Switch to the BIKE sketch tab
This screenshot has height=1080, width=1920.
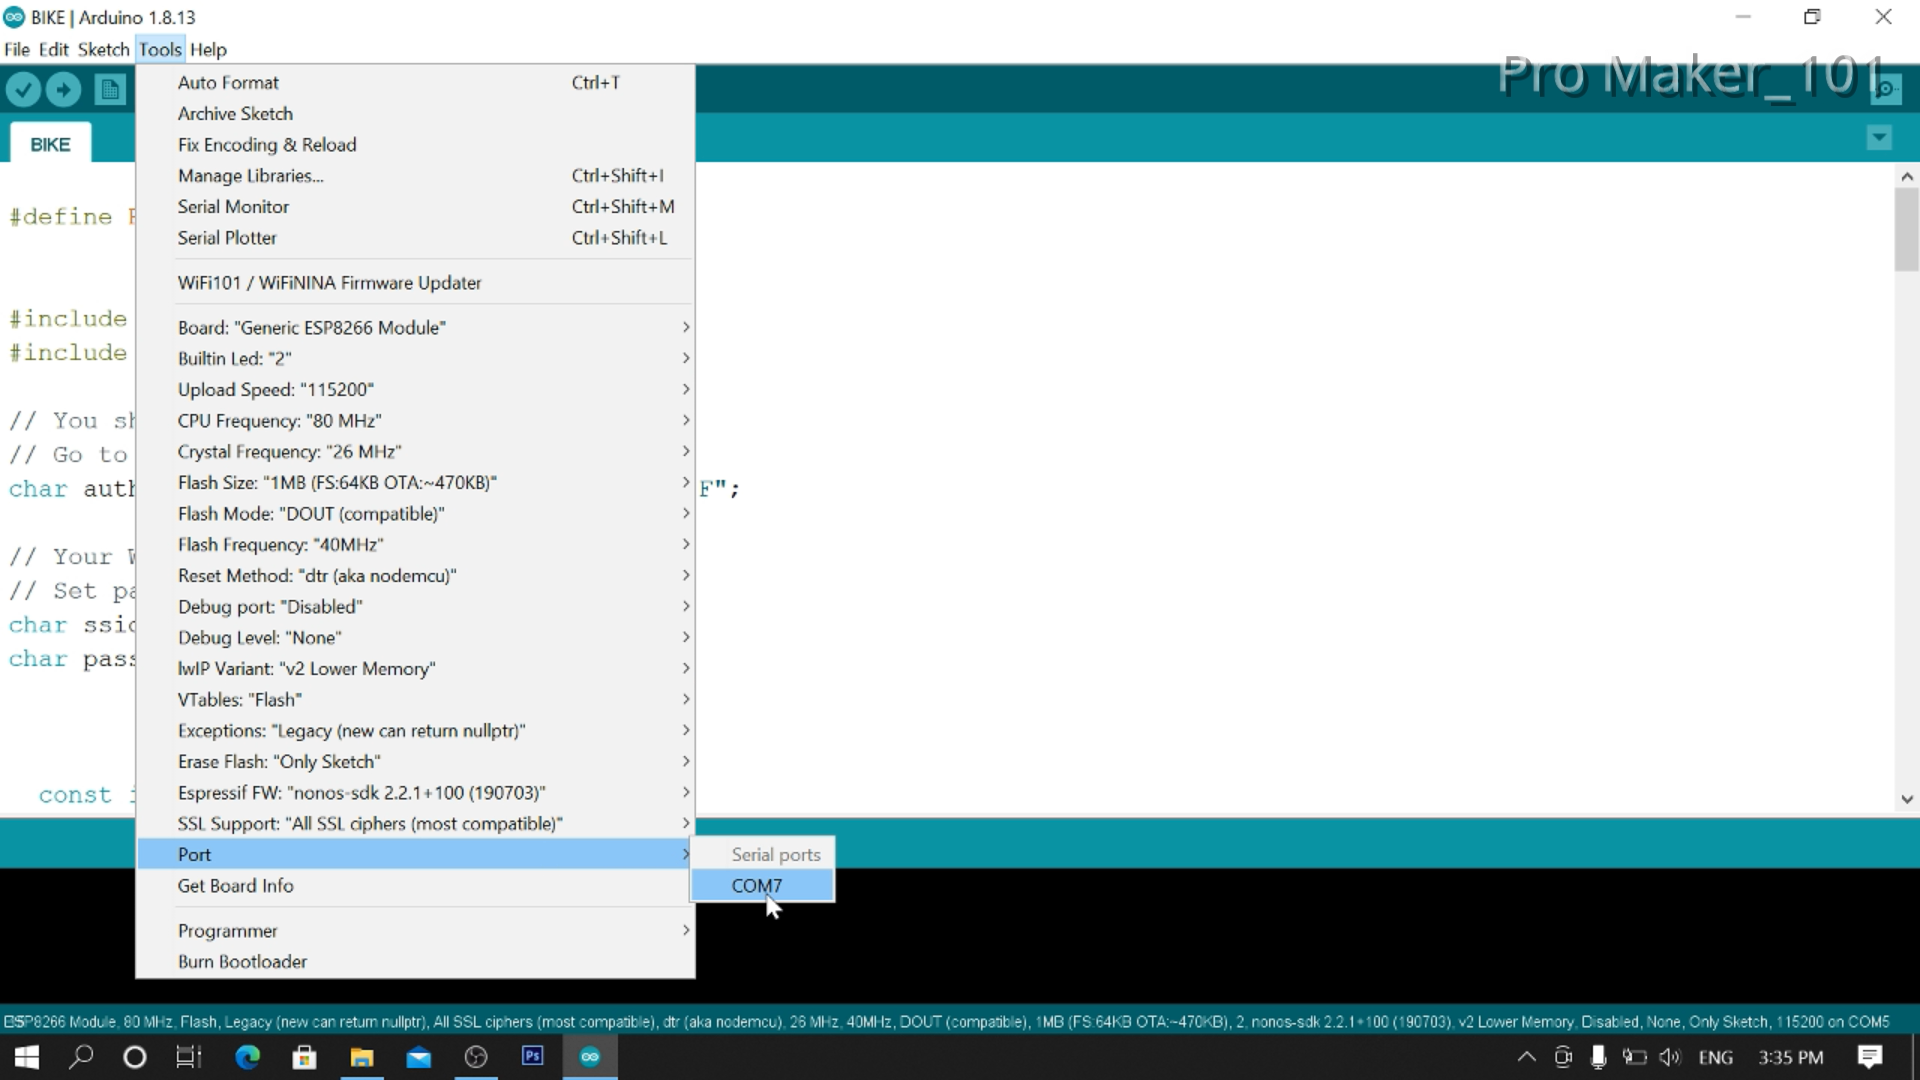pyautogui.click(x=49, y=143)
